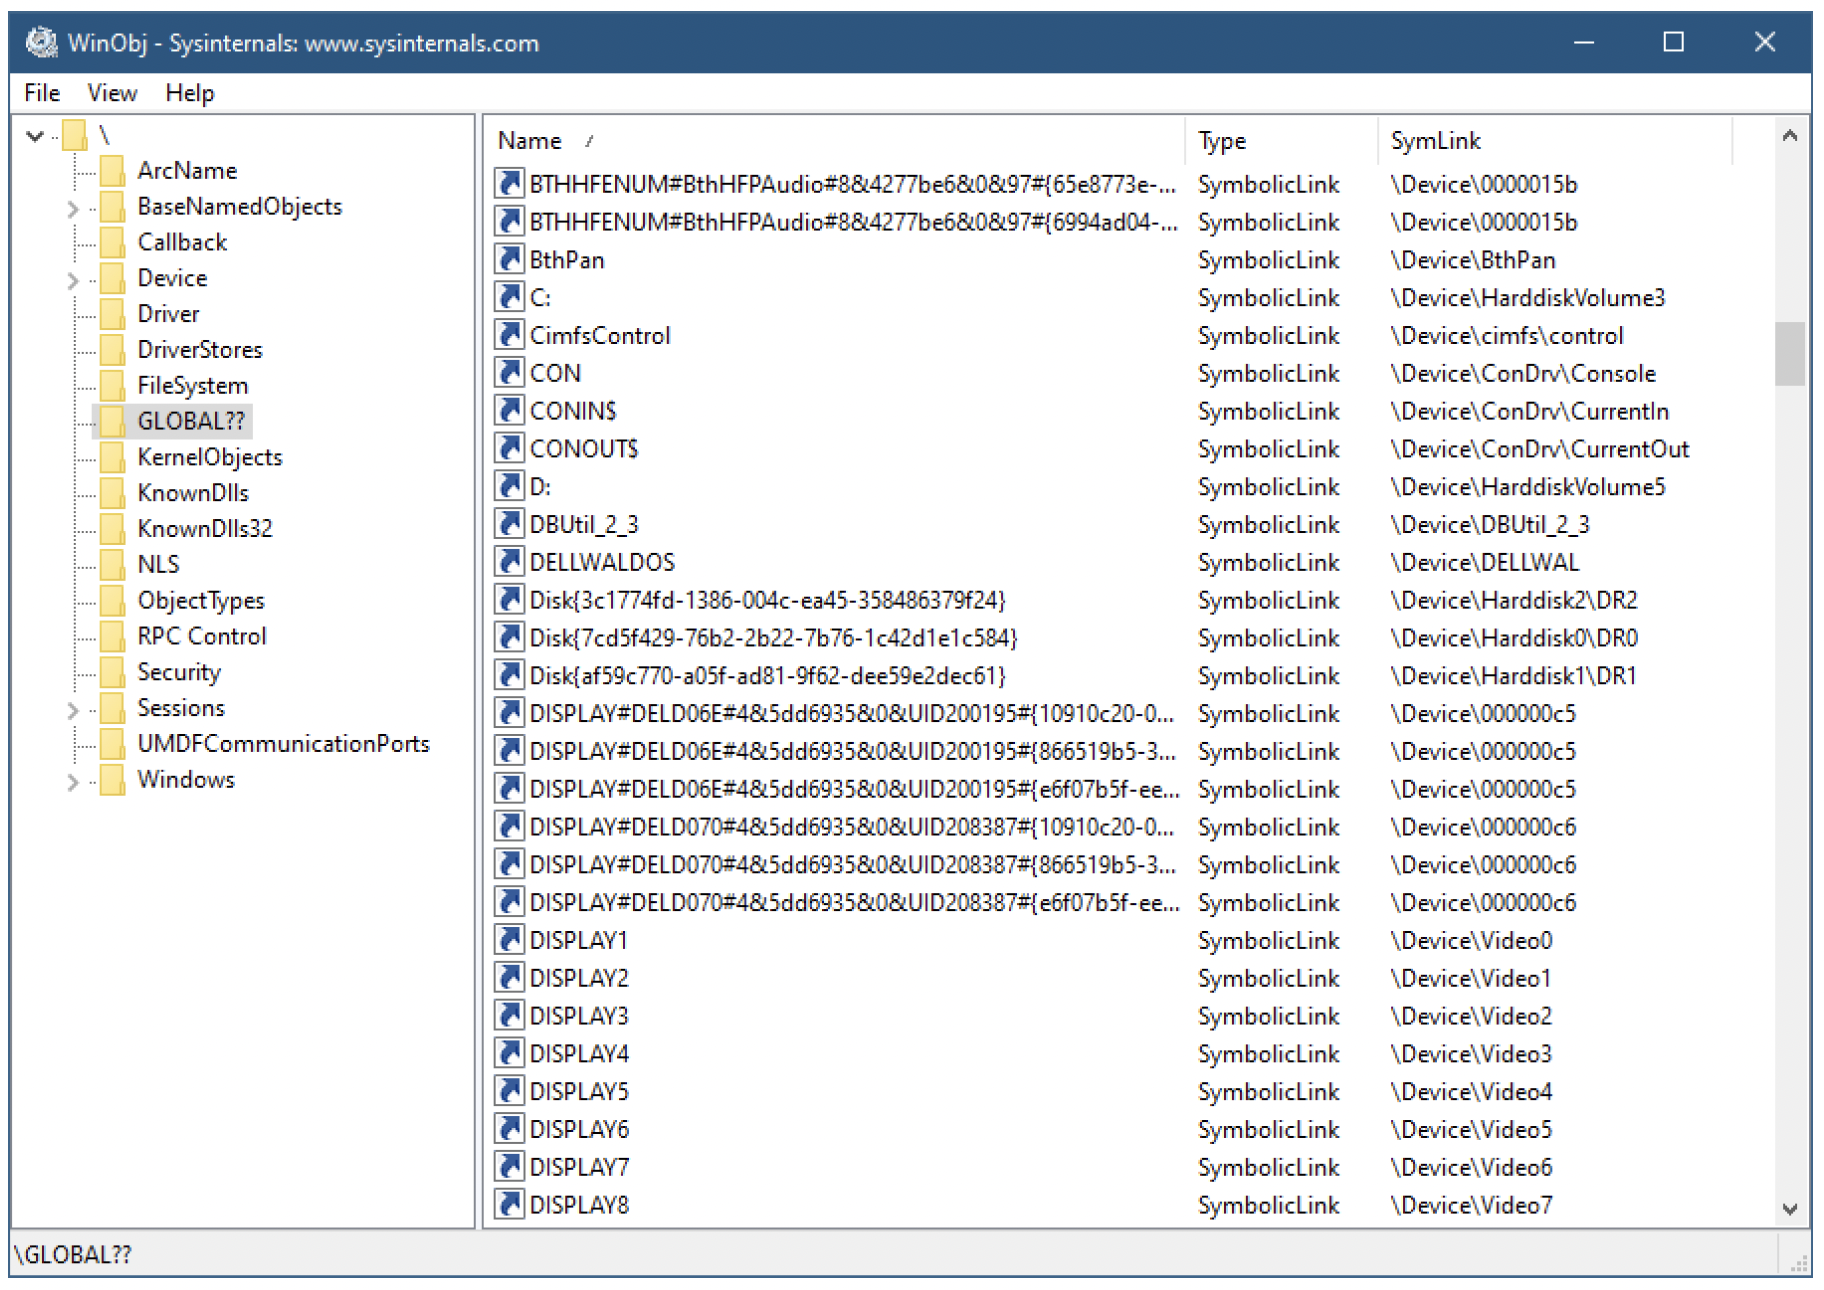Viewport: 1824px width, 1290px height.
Task: Click \Device\Harddisk0\DR0 symlink value
Action: click(1514, 637)
